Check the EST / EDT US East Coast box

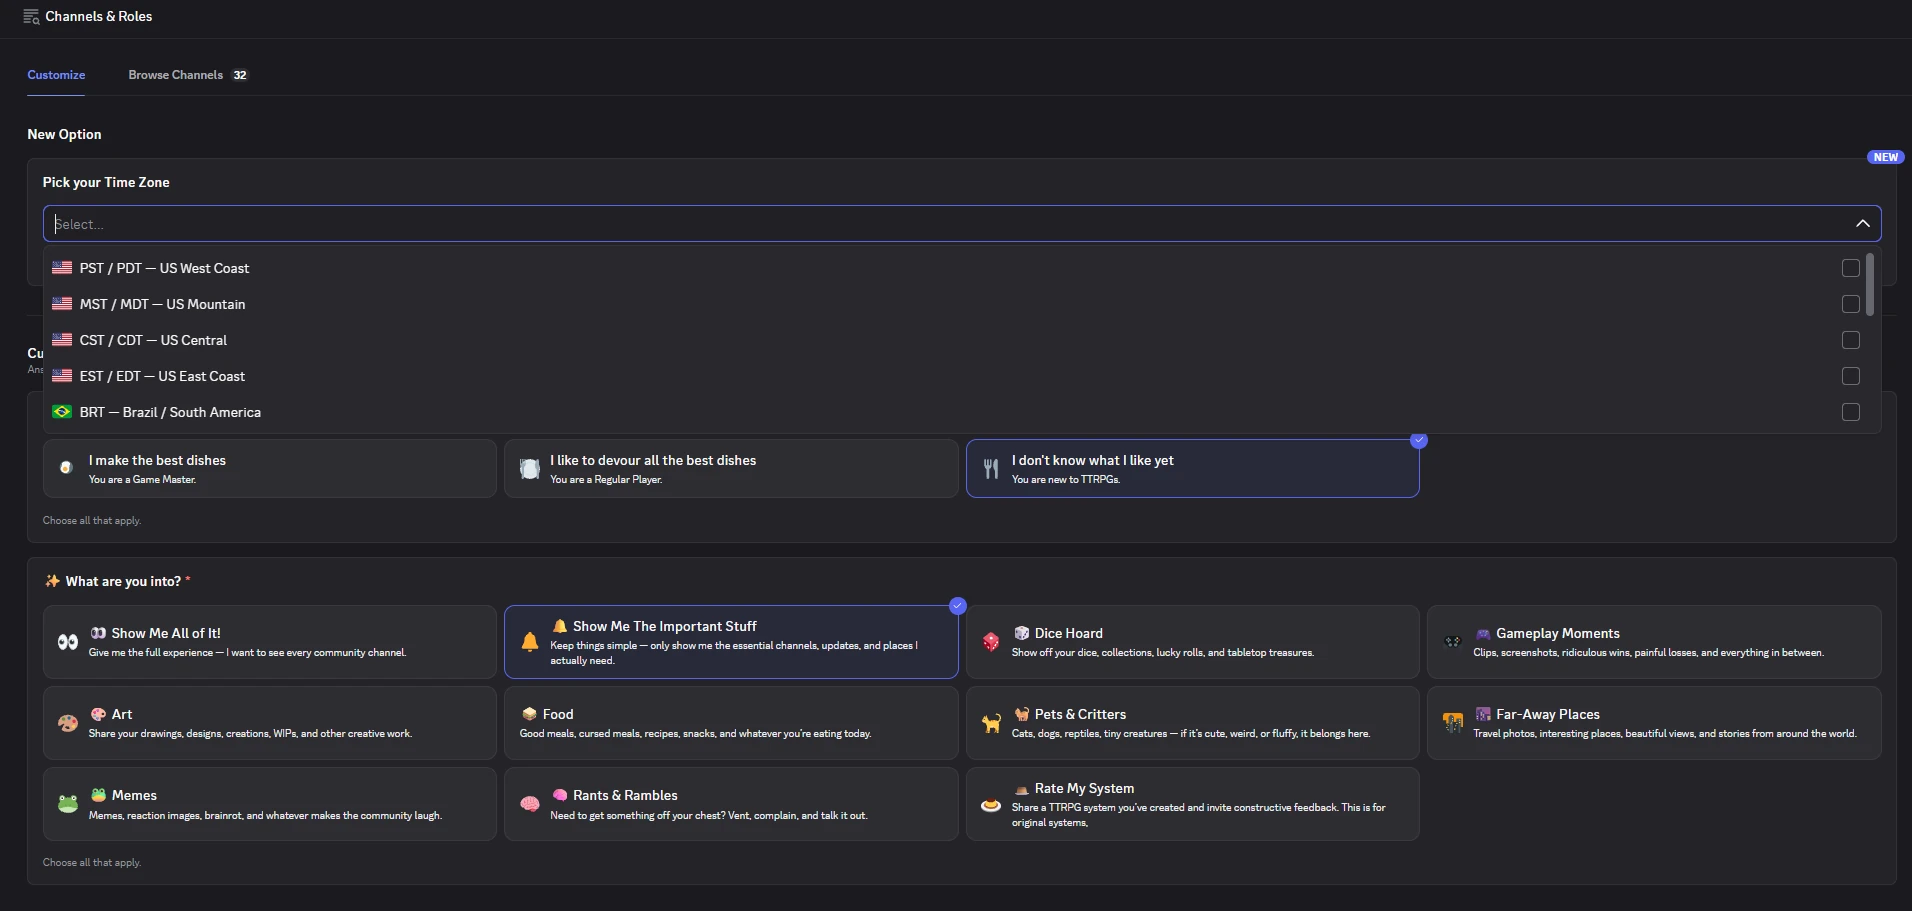[1851, 376]
